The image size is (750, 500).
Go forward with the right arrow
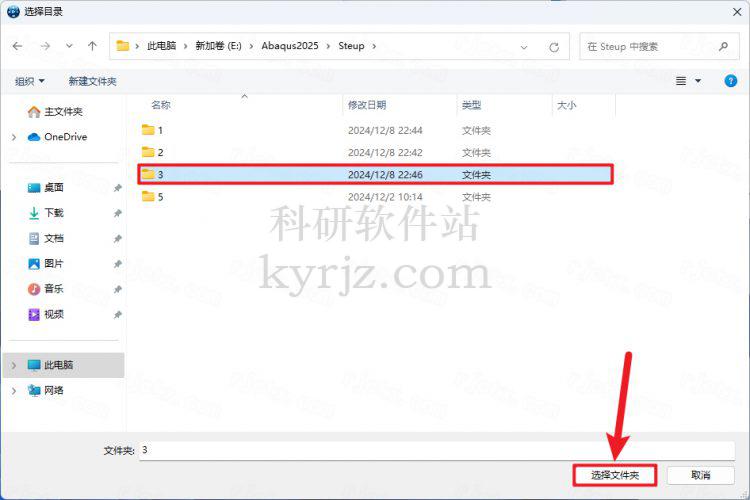point(45,46)
